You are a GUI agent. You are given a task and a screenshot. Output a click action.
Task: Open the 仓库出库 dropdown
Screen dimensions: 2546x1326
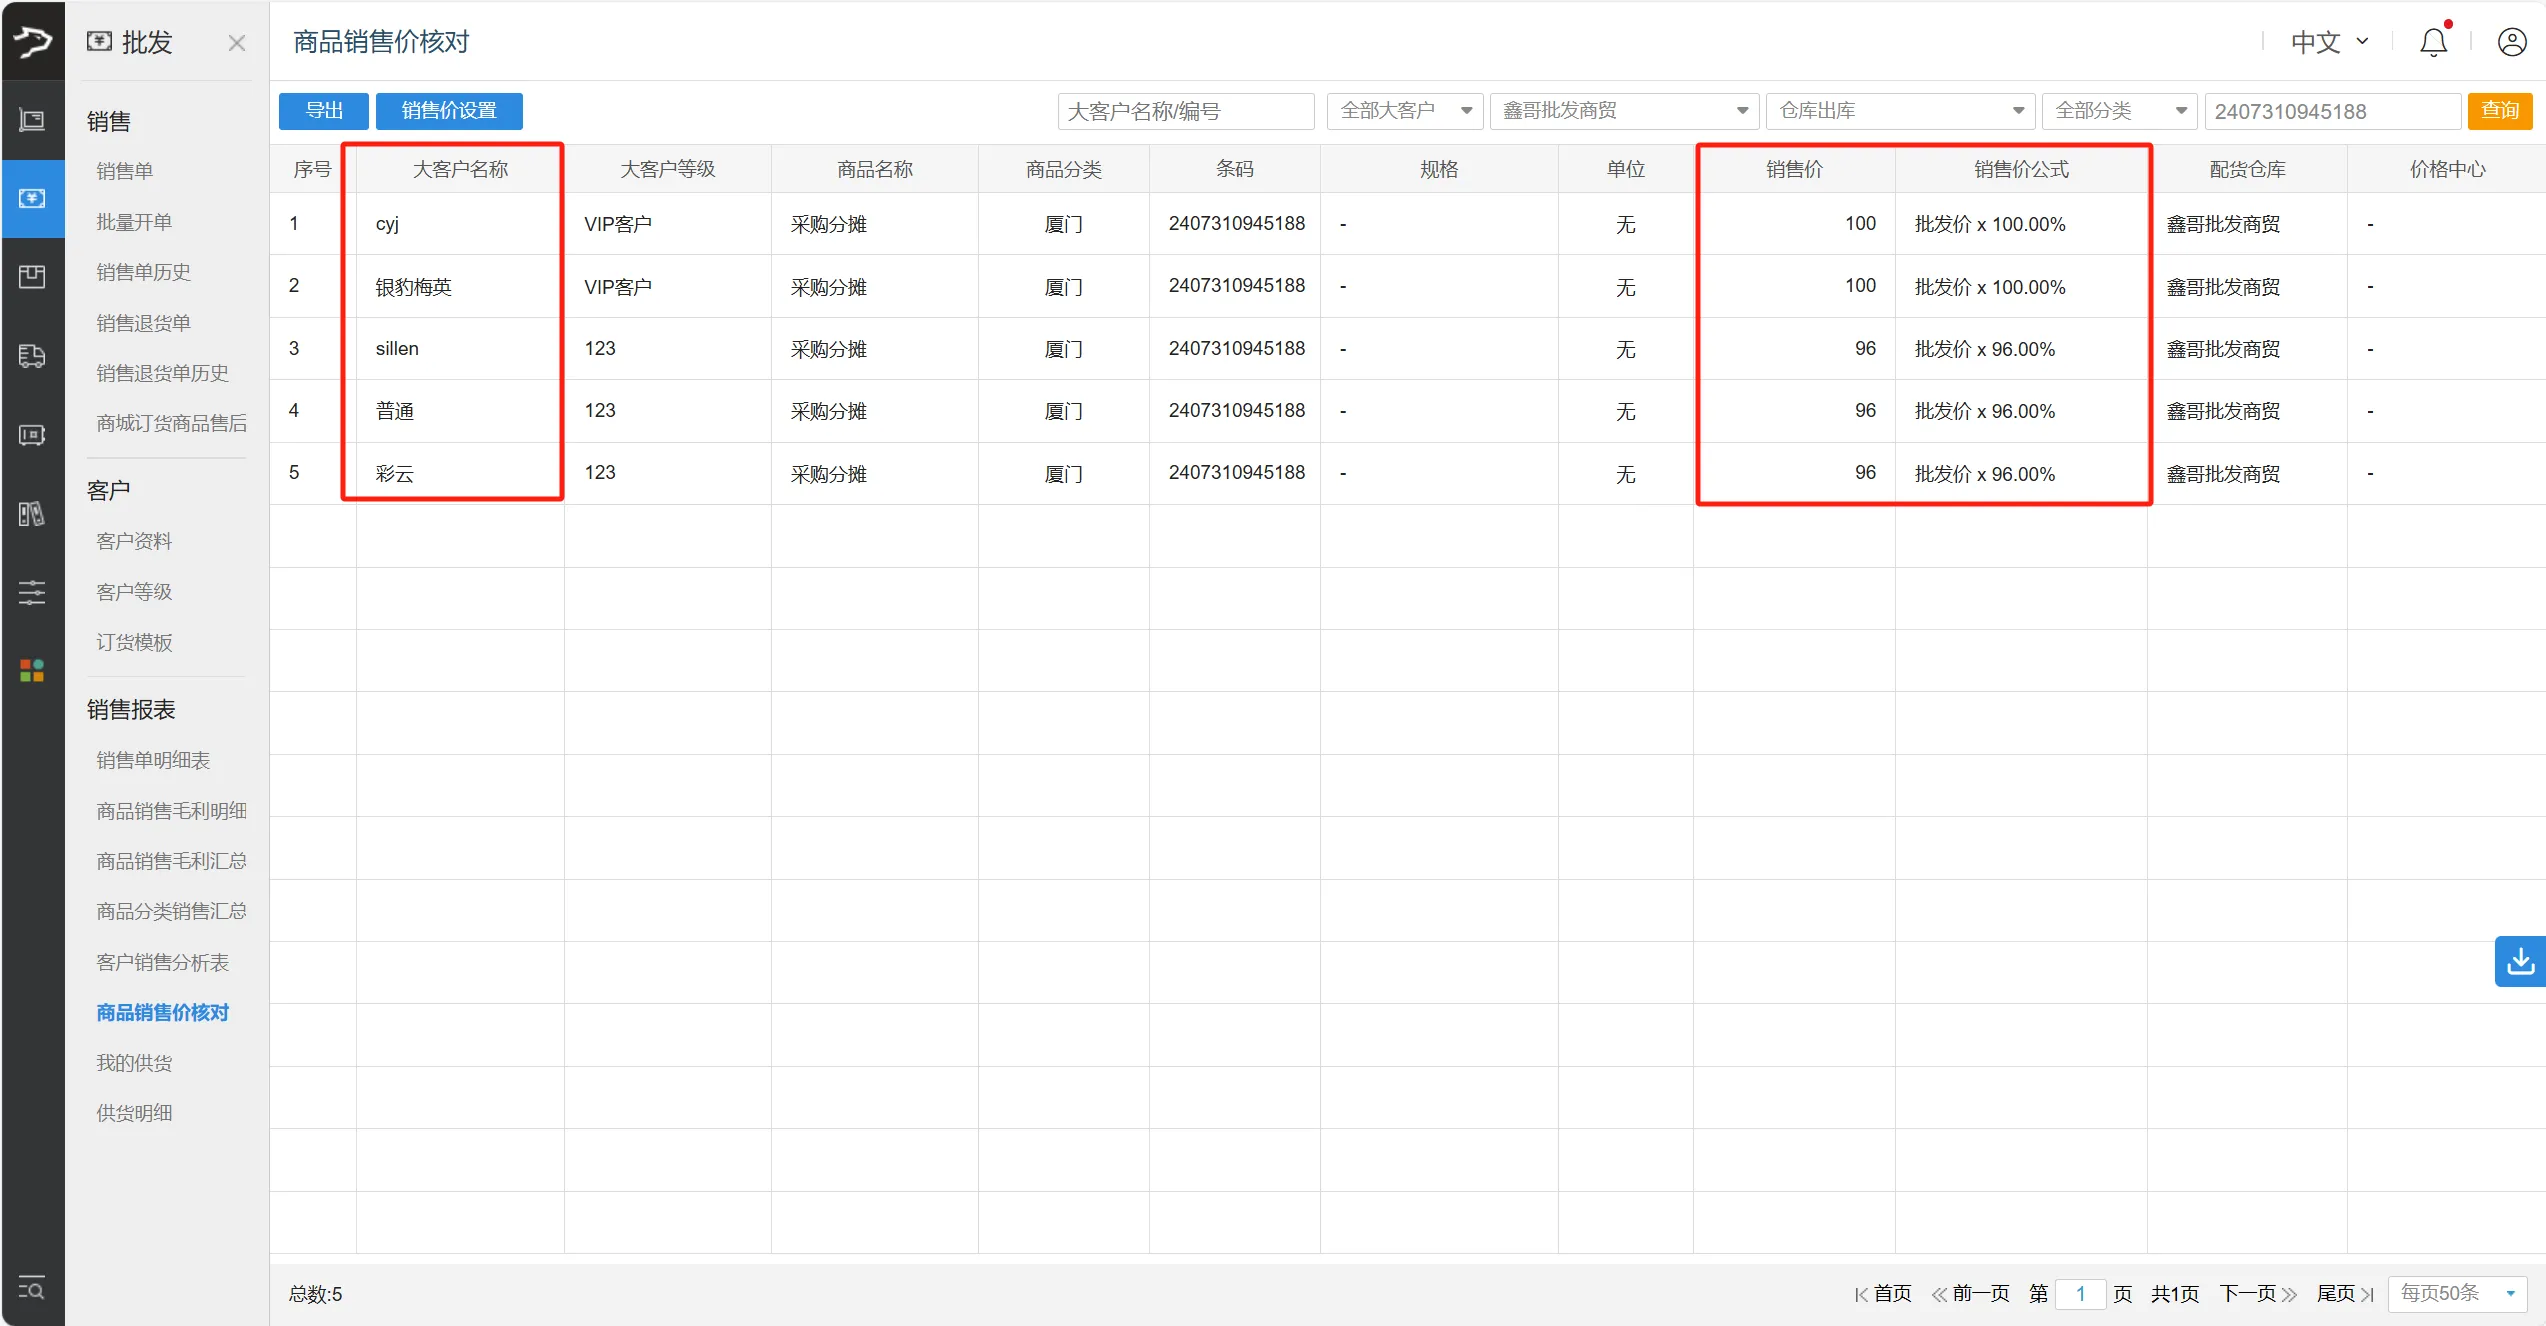click(1902, 111)
